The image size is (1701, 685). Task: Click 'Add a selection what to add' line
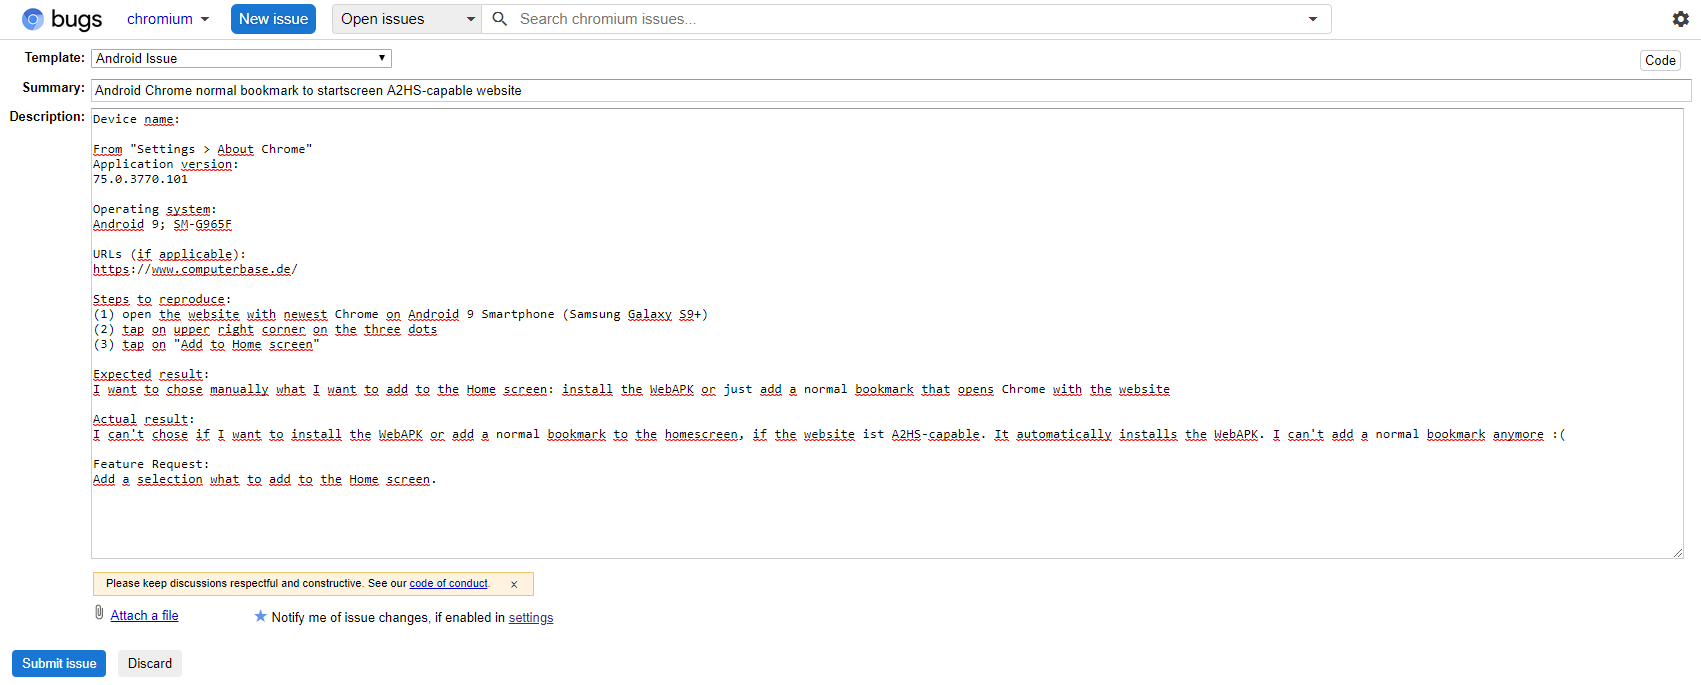(265, 479)
